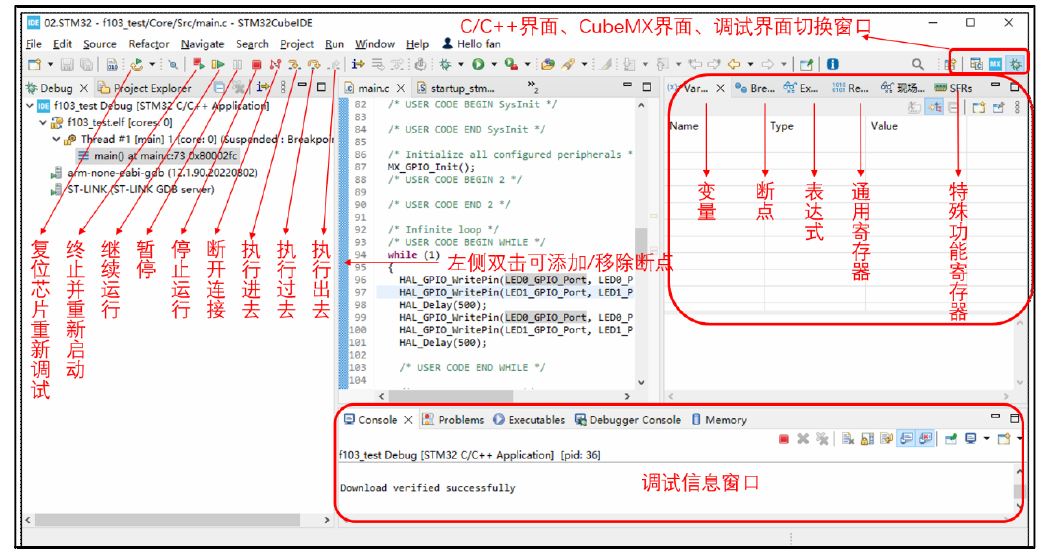Click the Debug view horizontal scrollbar
1056x555 pixels.
[167, 520]
